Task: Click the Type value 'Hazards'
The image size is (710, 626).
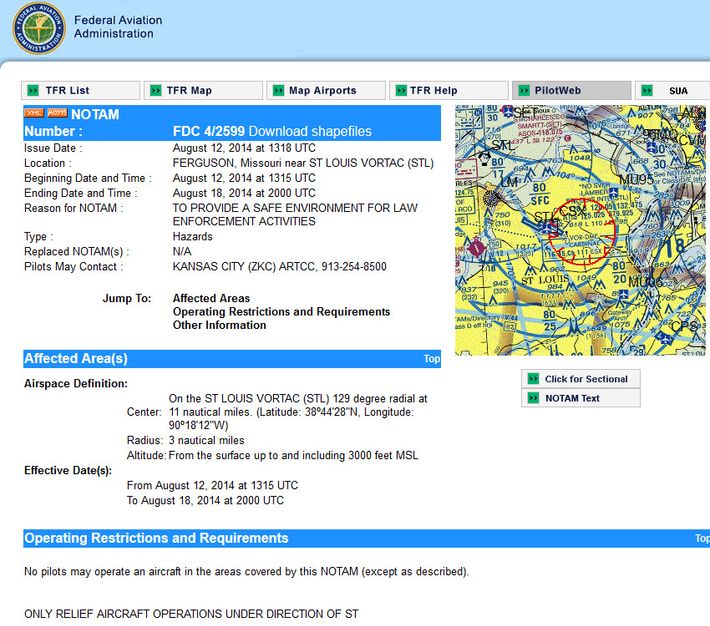Action: pos(192,236)
